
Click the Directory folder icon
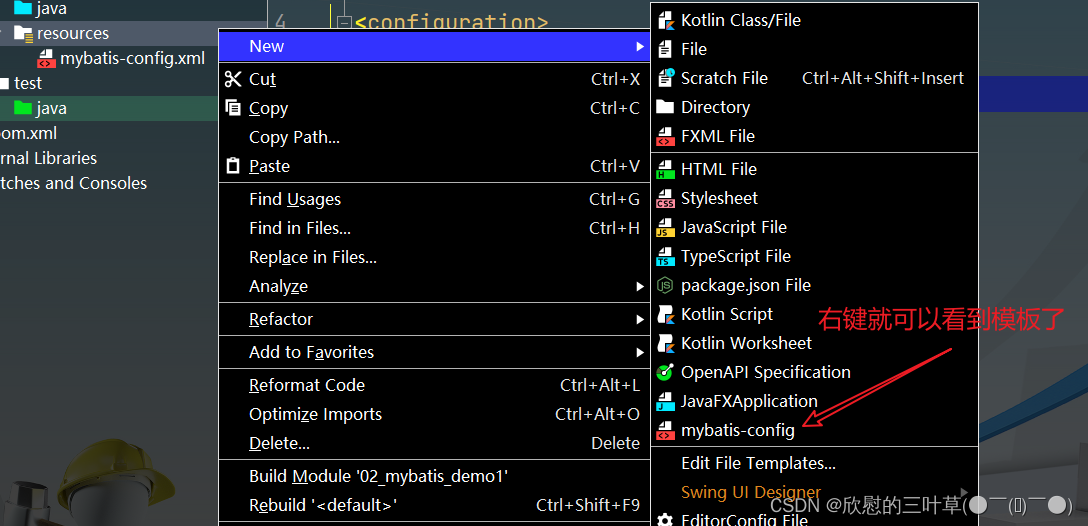665,107
